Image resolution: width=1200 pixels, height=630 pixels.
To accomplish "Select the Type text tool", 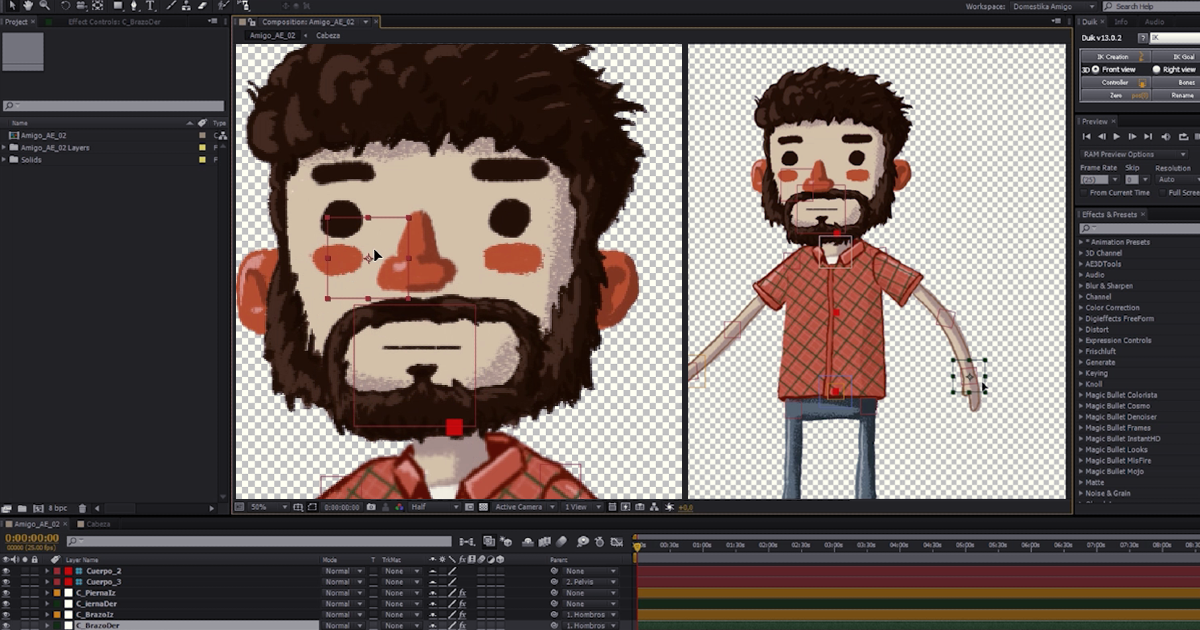I will click(x=150, y=5).
